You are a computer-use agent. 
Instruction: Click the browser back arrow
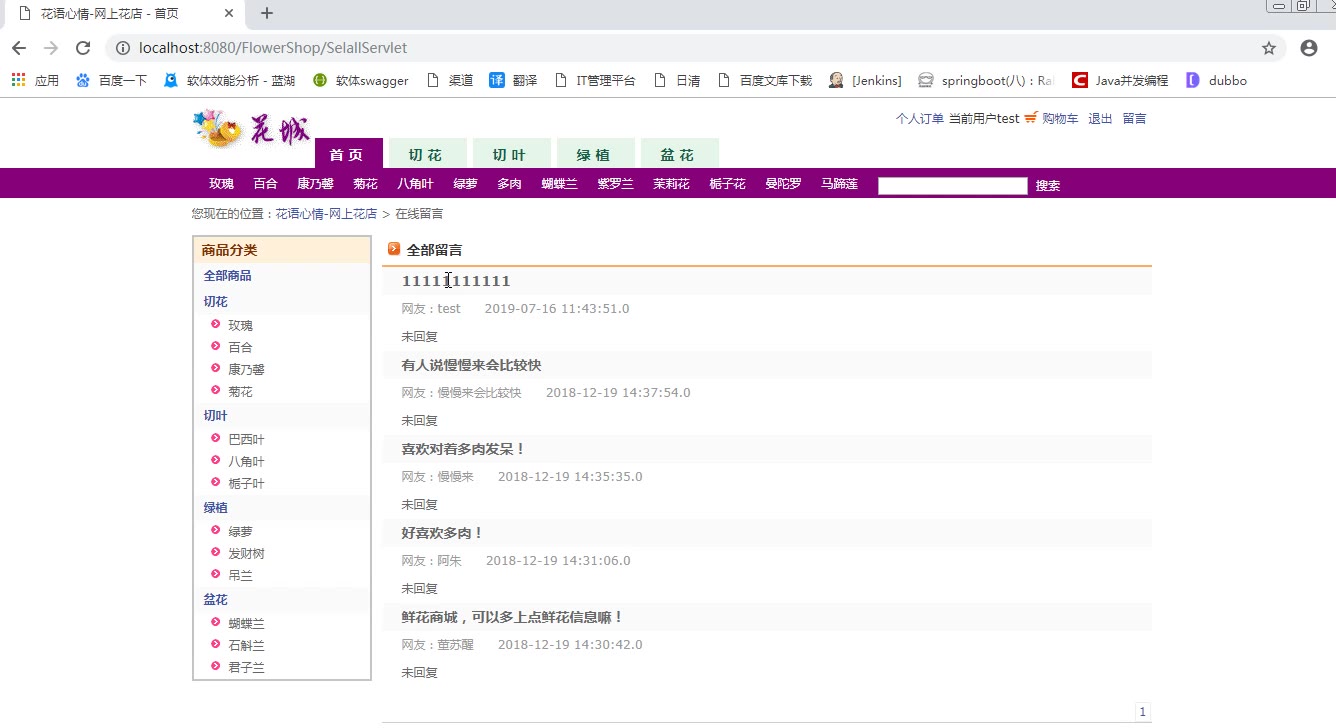(19, 48)
